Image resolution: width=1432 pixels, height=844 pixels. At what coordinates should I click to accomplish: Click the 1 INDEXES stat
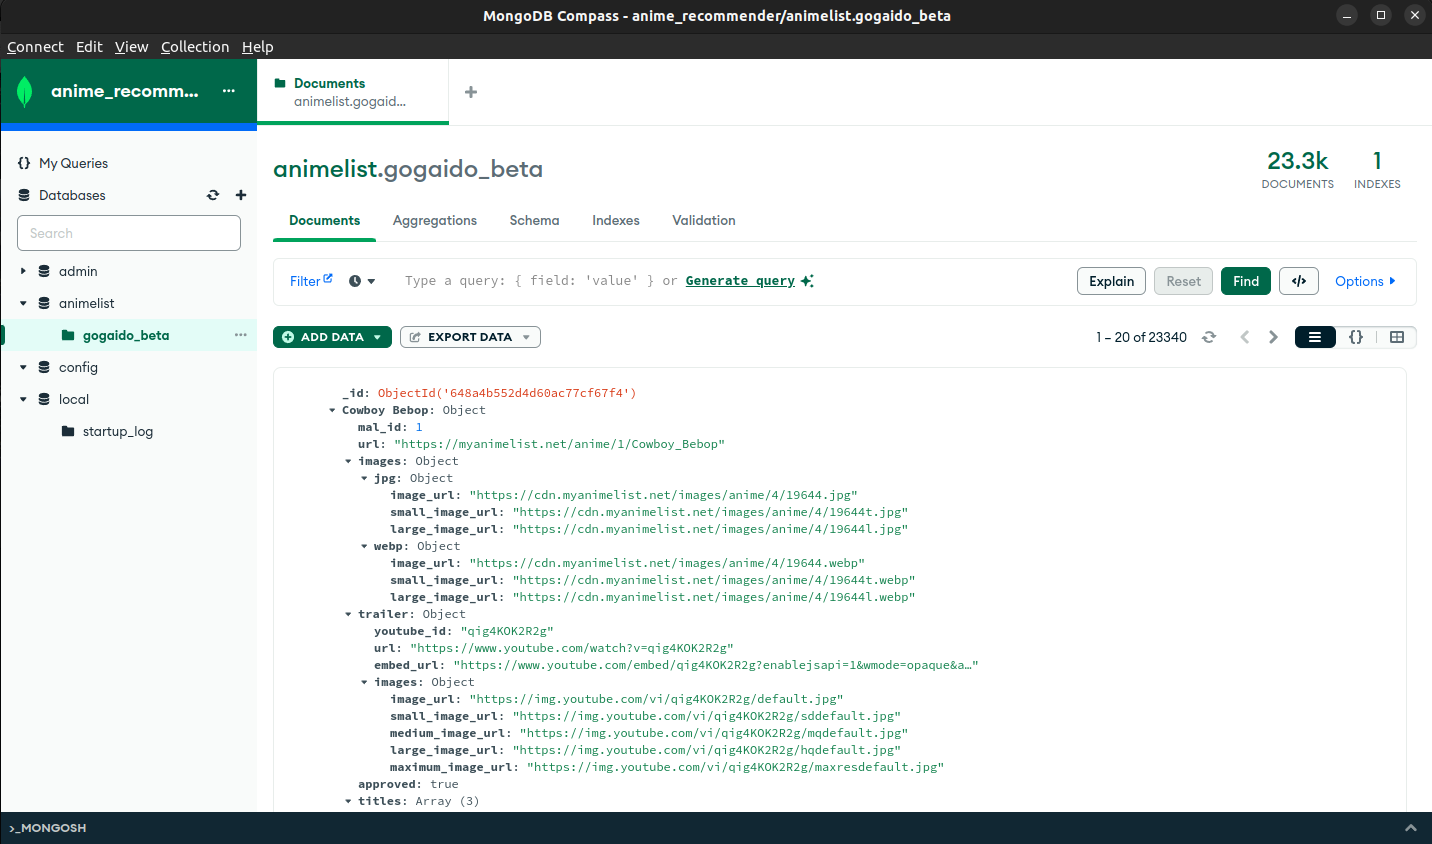point(1377,169)
